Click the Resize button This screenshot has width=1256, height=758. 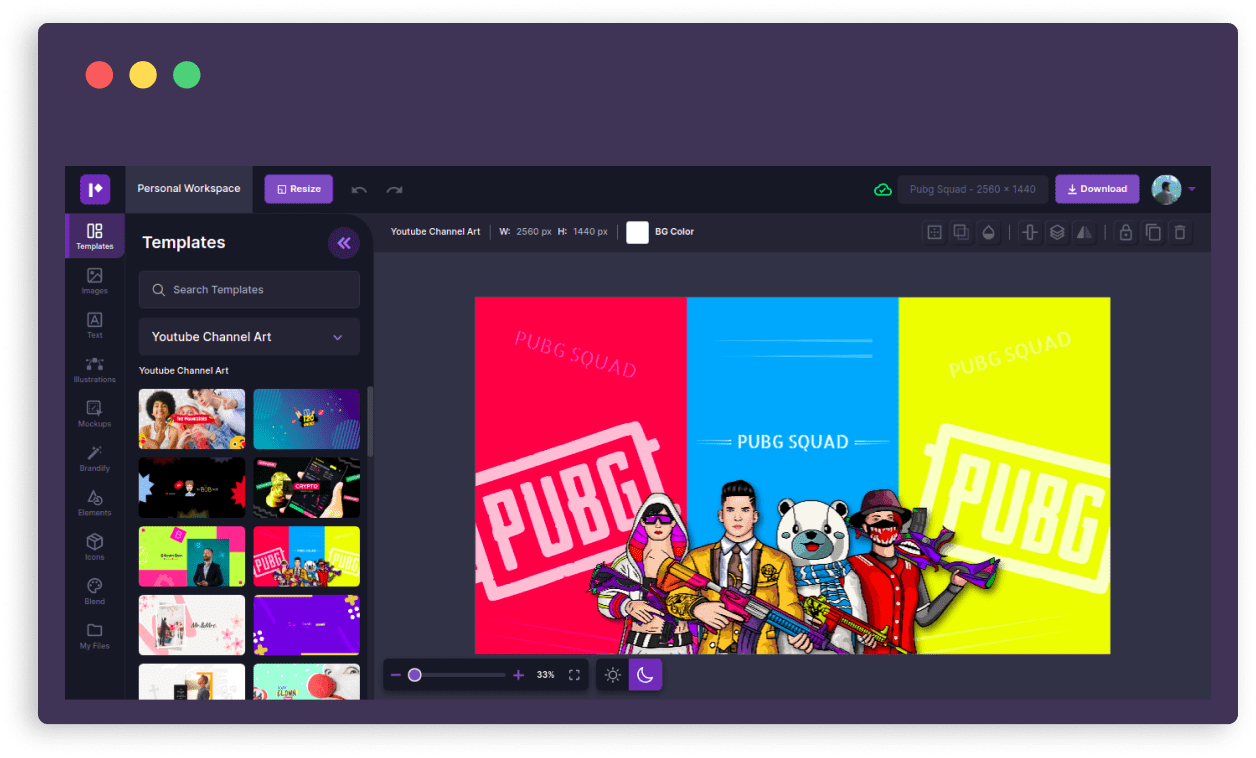tap(298, 189)
